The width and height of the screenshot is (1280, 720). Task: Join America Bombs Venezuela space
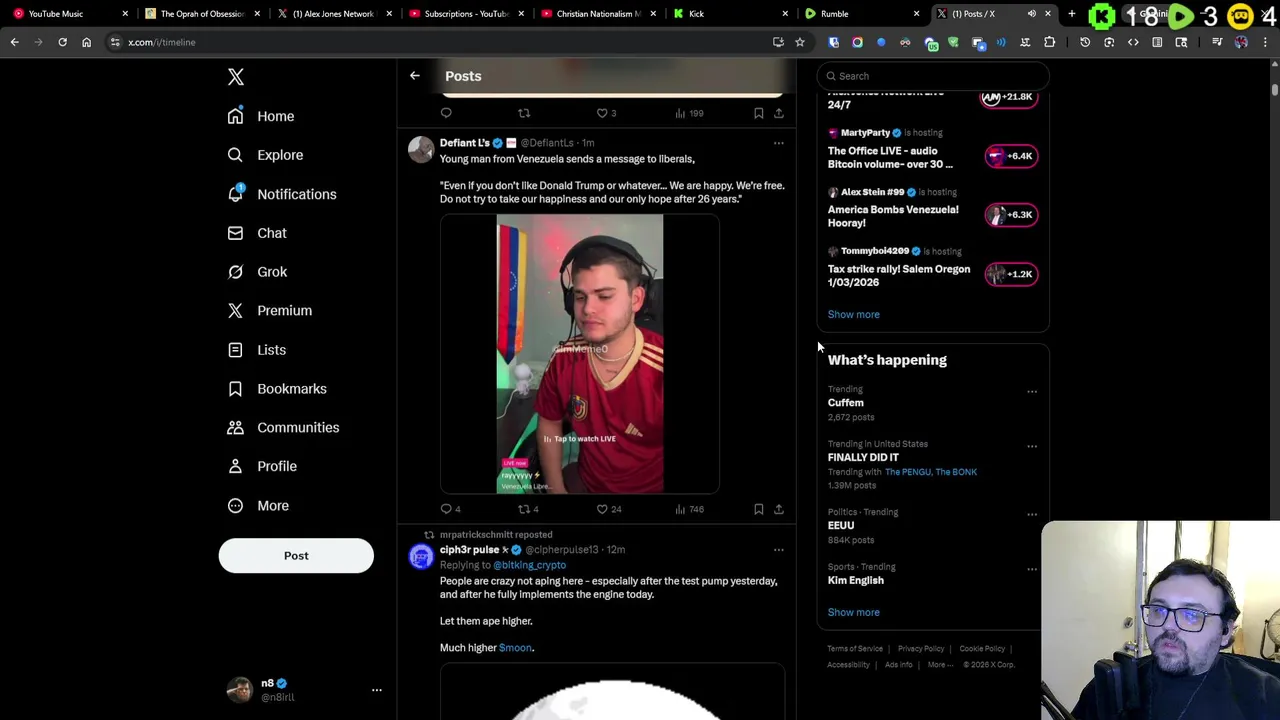[1011, 215]
